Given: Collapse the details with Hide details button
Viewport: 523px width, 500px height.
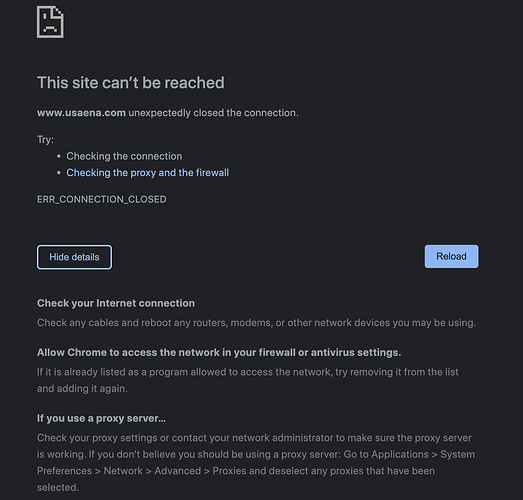Looking at the screenshot, I should tap(74, 257).
